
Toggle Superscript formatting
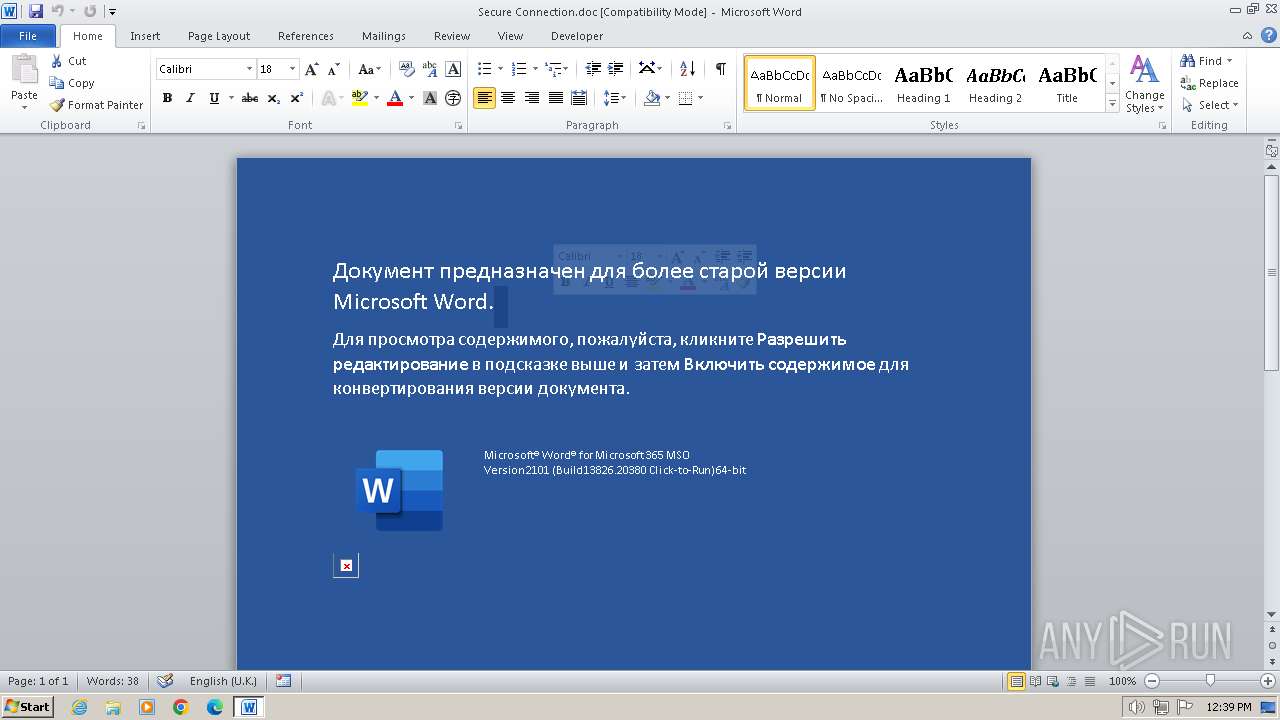coord(297,98)
